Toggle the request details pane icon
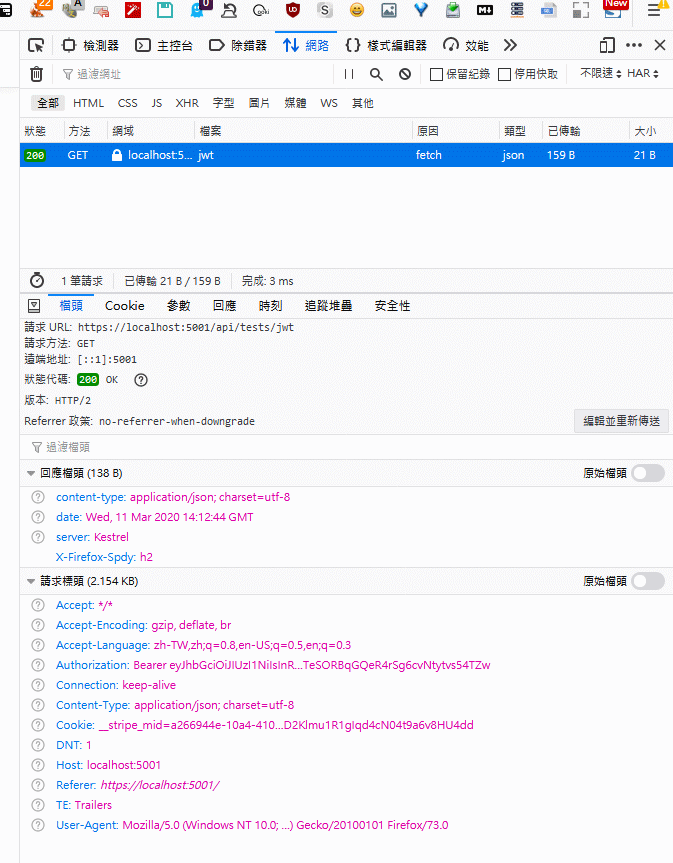The width and height of the screenshot is (673, 863). 34,306
